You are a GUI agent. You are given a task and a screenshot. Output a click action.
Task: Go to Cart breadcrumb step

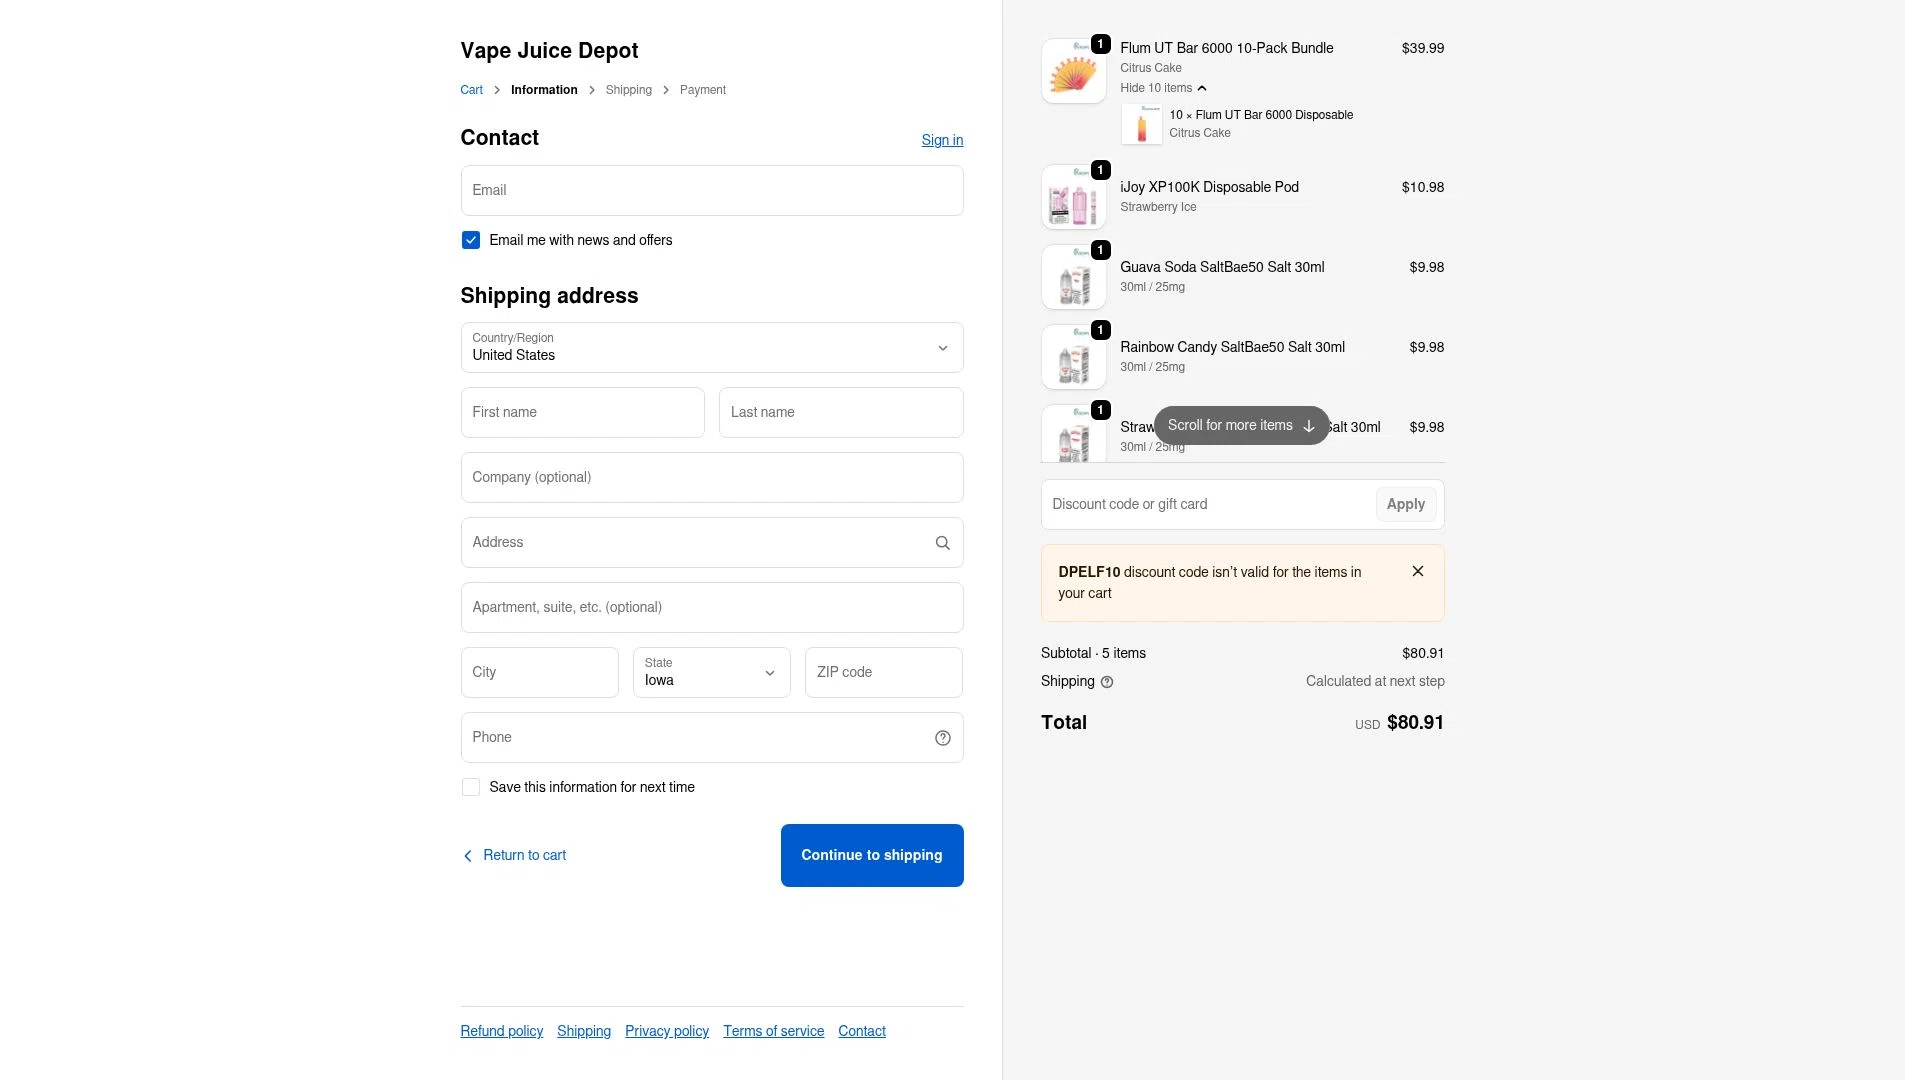coord(471,90)
